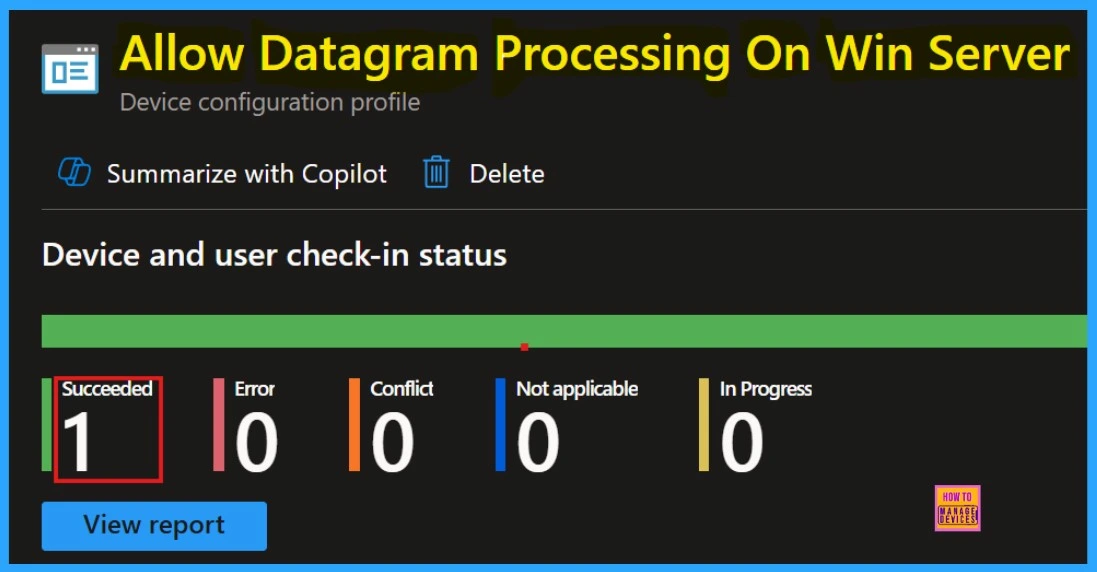1097x572 pixels.
Task: Click the green Succeeded color indicator
Action: pos(46,424)
